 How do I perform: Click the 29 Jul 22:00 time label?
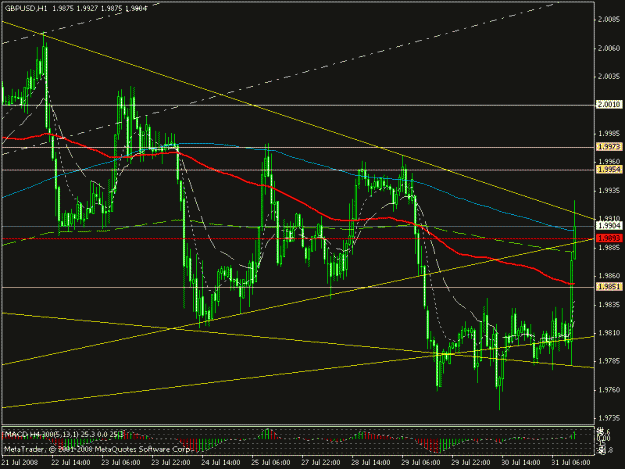click(x=471, y=463)
